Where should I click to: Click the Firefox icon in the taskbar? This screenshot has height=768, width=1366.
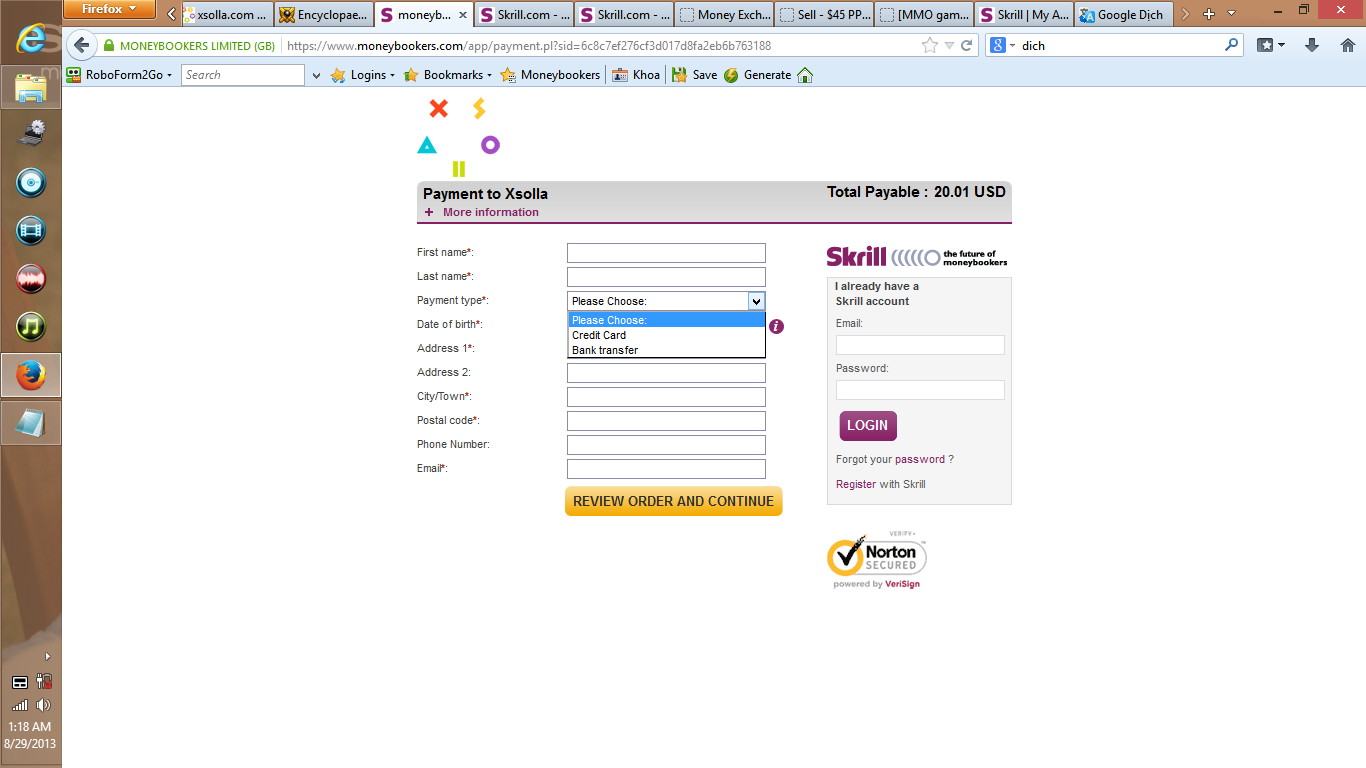[x=32, y=375]
